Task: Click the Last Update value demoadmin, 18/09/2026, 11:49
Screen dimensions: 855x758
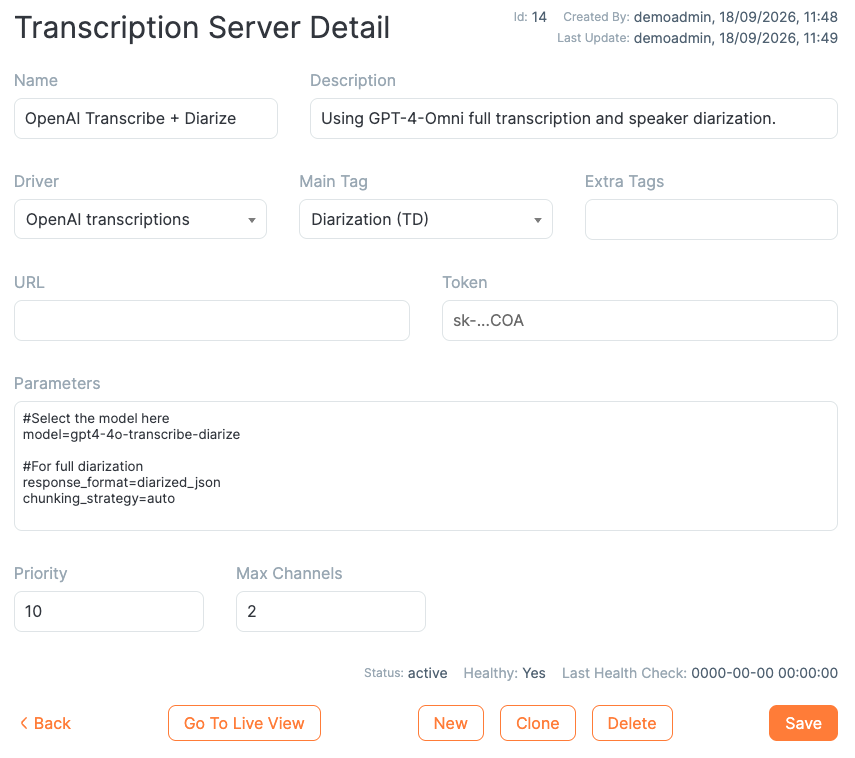Action: (736, 38)
